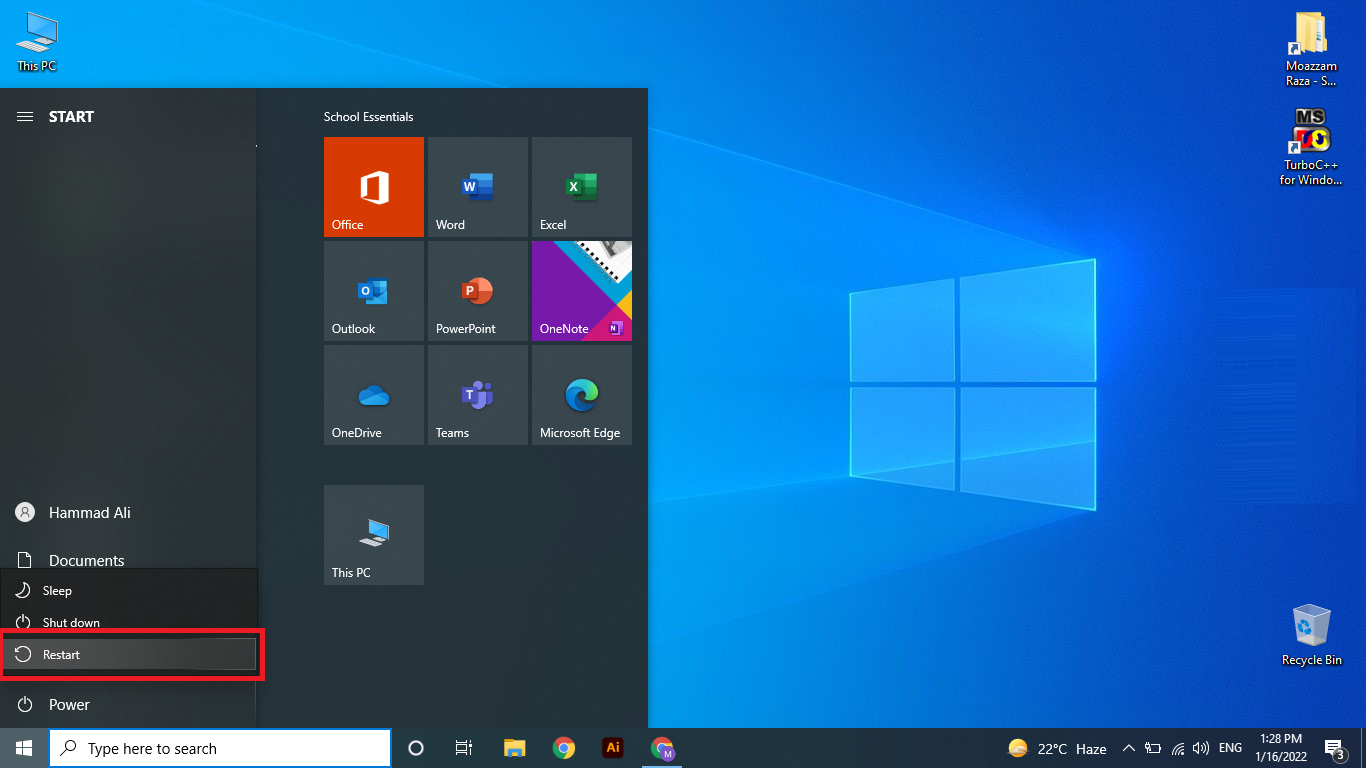Open the weather widget showing 22°C Haze
The height and width of the screenshot is (768, 1366).
coord(1057,748)
